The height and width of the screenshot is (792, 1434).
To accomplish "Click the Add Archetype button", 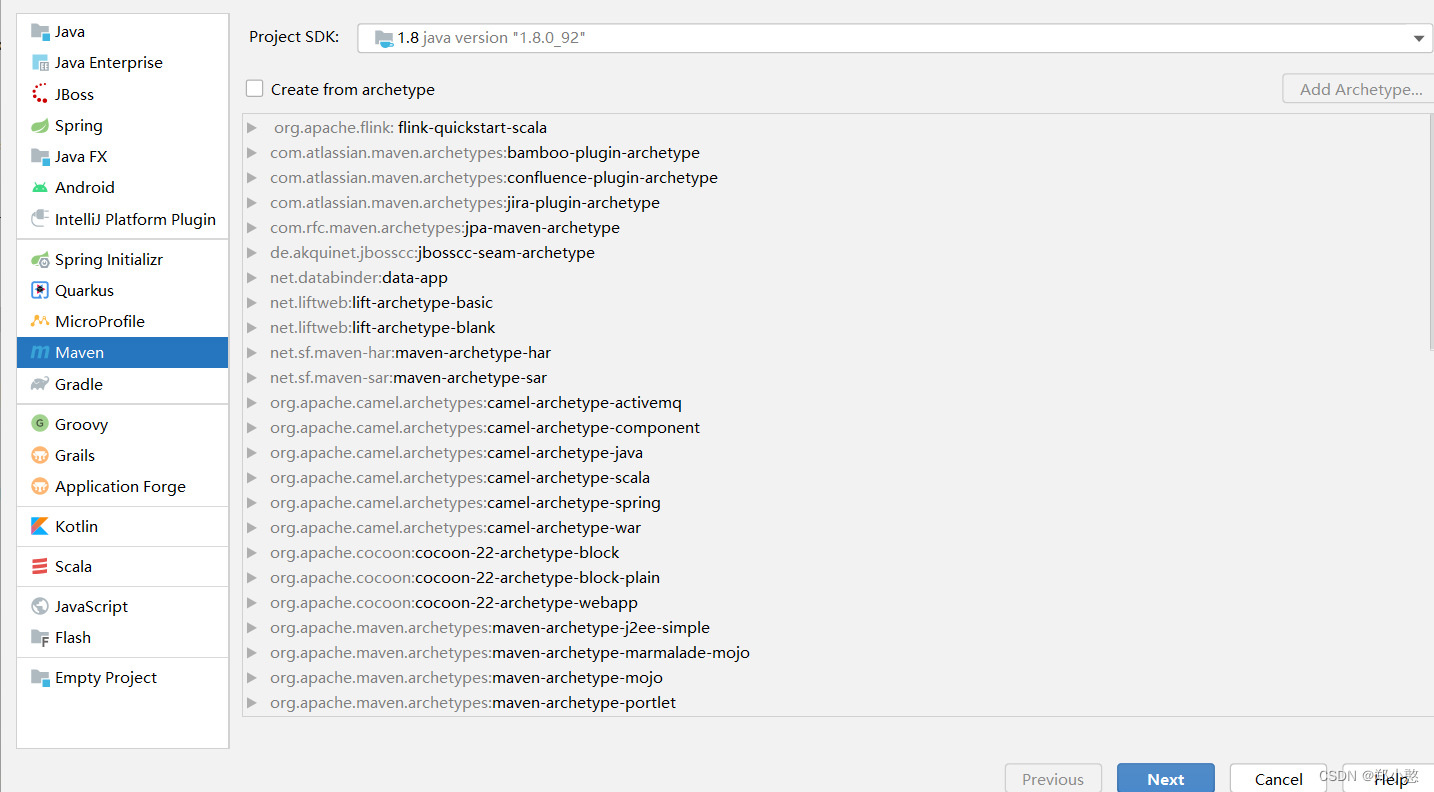I will (x=1358, y=89).
